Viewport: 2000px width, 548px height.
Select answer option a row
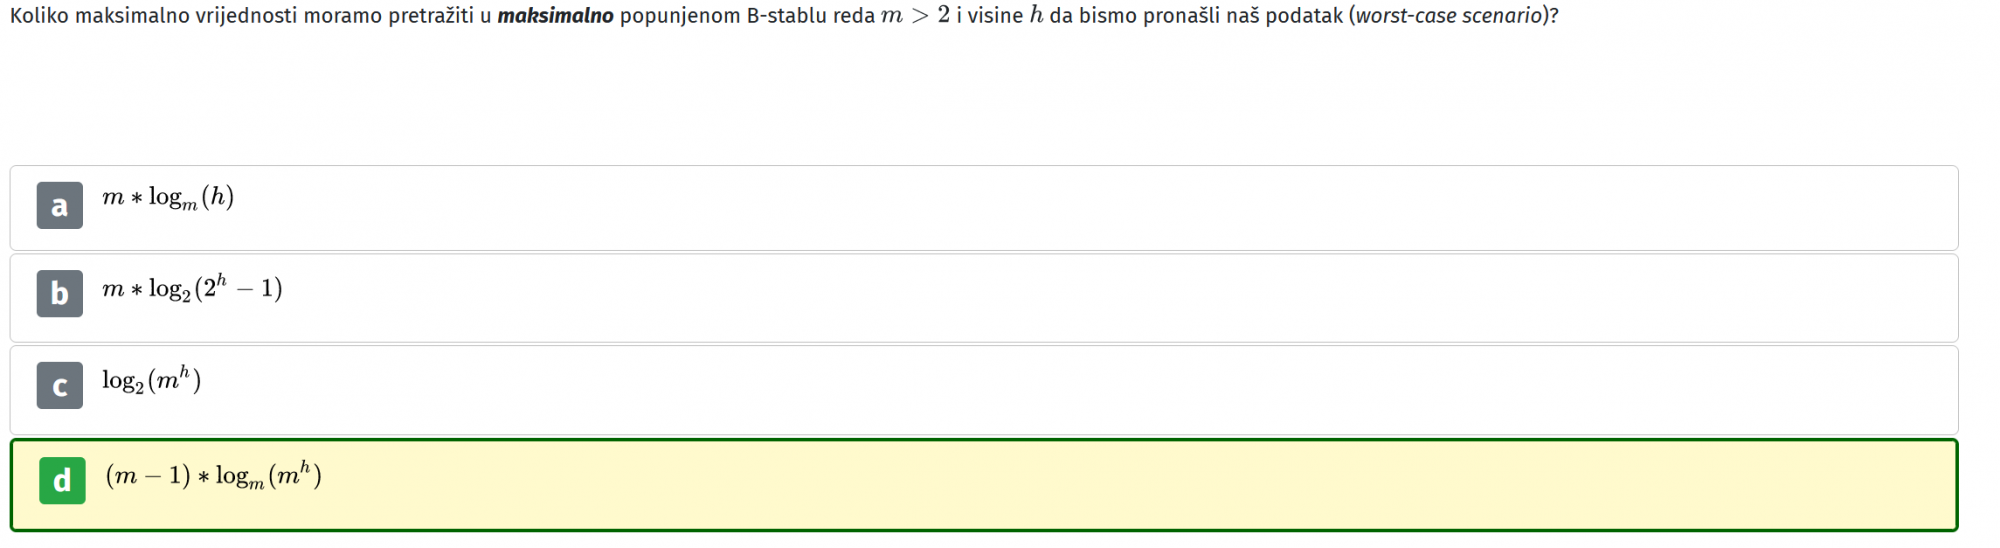click(x=984, y=208)
